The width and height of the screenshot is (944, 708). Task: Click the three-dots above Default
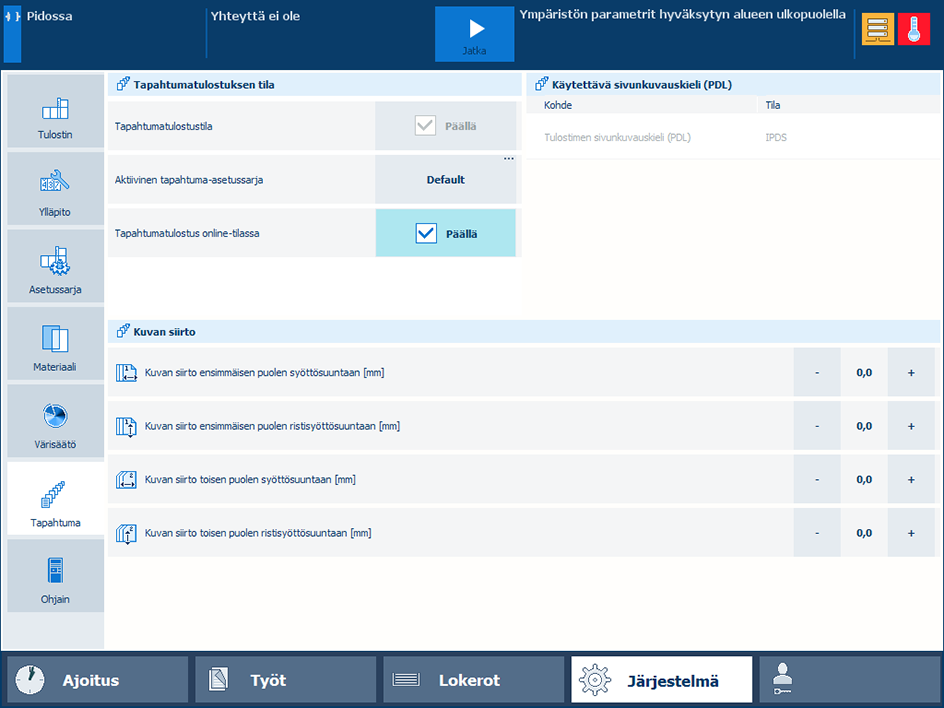tap(508, 159)
